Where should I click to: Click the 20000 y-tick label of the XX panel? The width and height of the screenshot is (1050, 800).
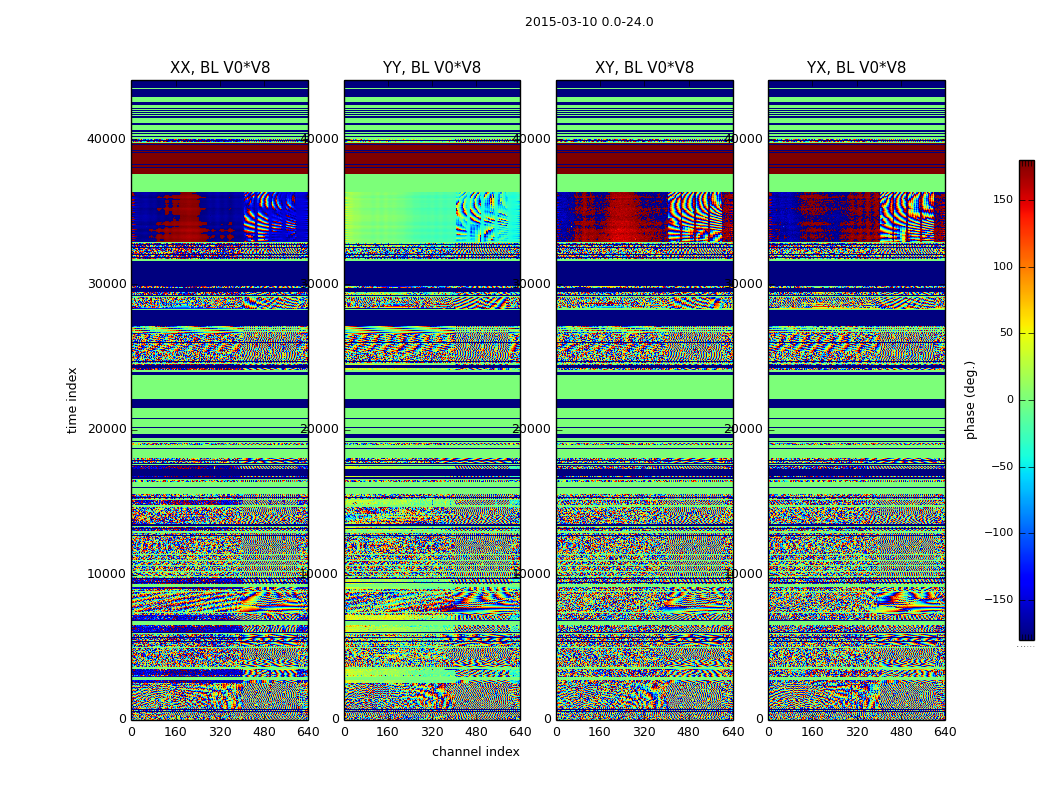(107, 429)
